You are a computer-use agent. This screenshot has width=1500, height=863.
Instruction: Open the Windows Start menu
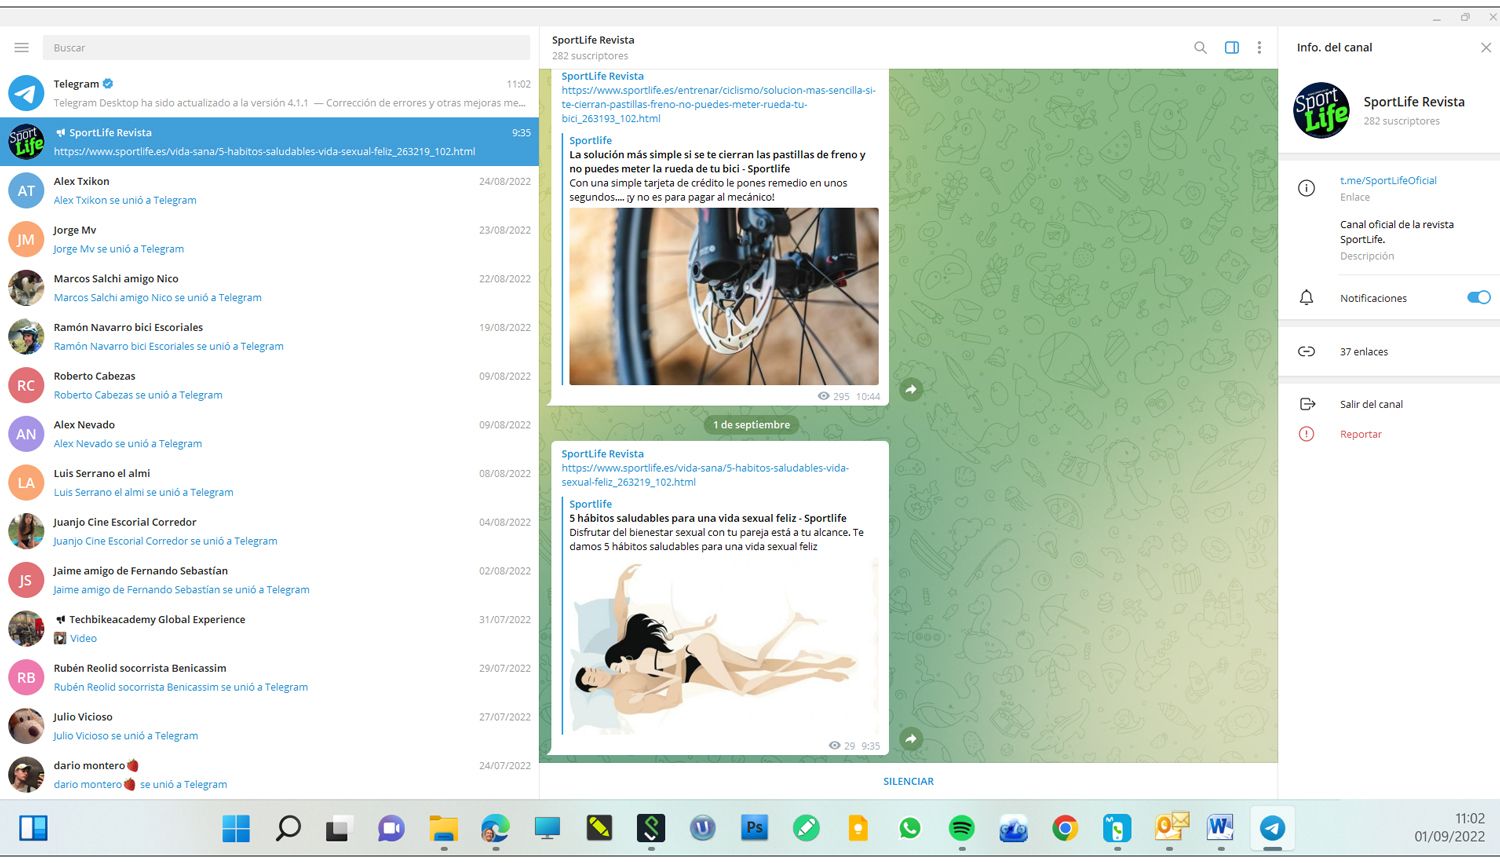pyautogui.click(x=236, y=828)
